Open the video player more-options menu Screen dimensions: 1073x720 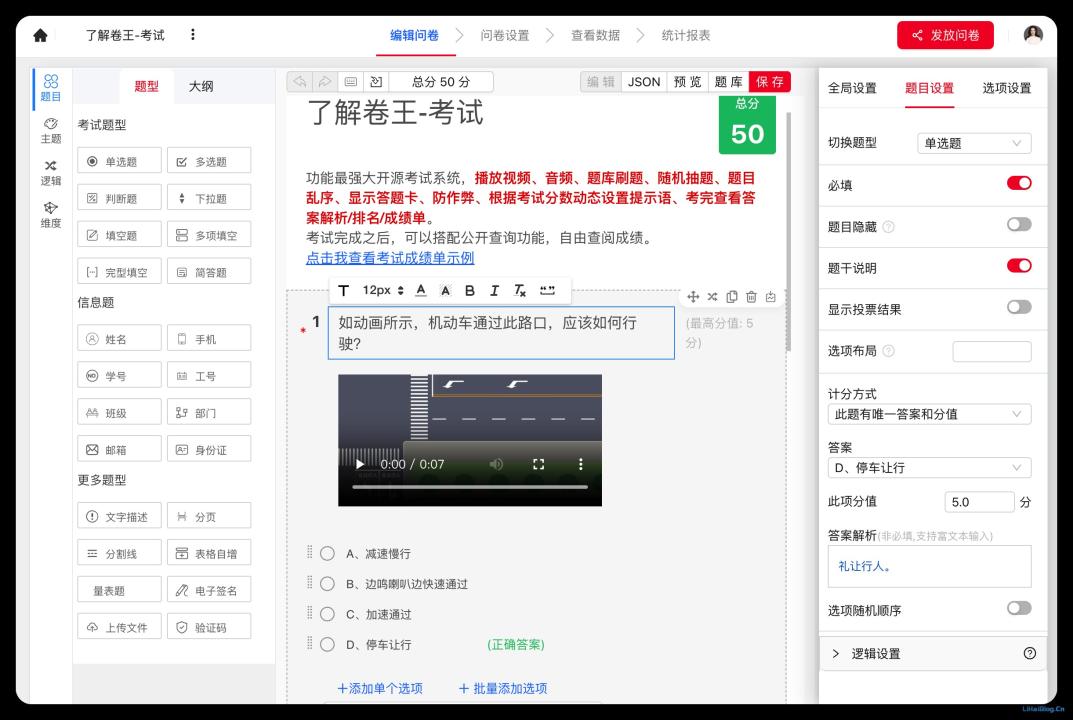pos(580,464)
